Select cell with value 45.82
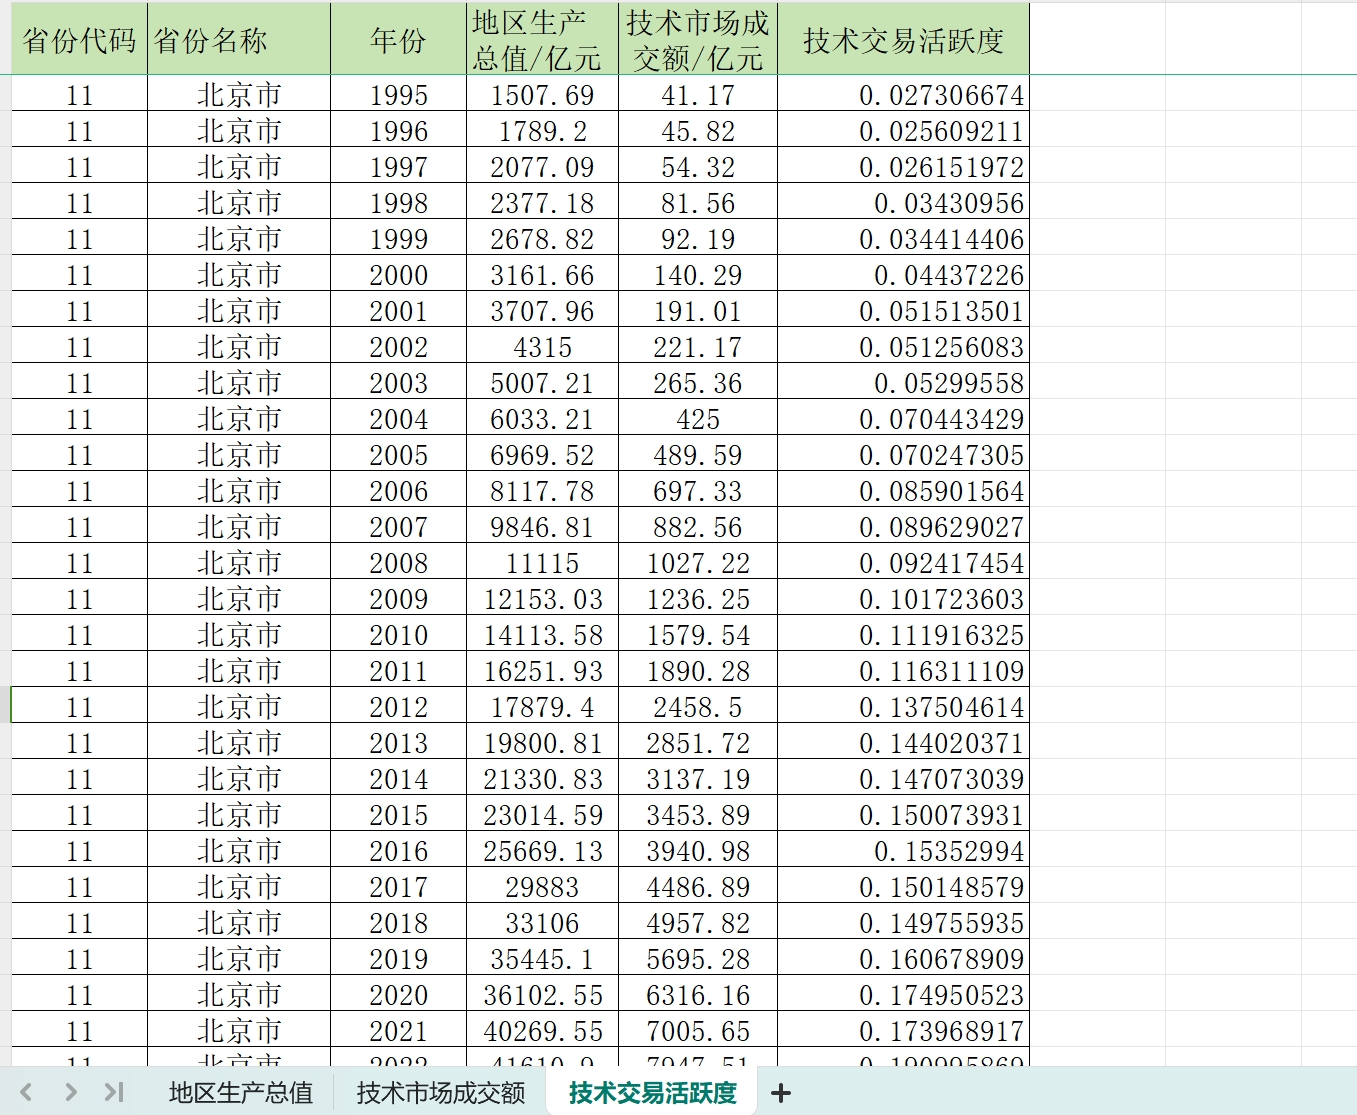This screenshot has width=1357, height=1115. (698, 131)
